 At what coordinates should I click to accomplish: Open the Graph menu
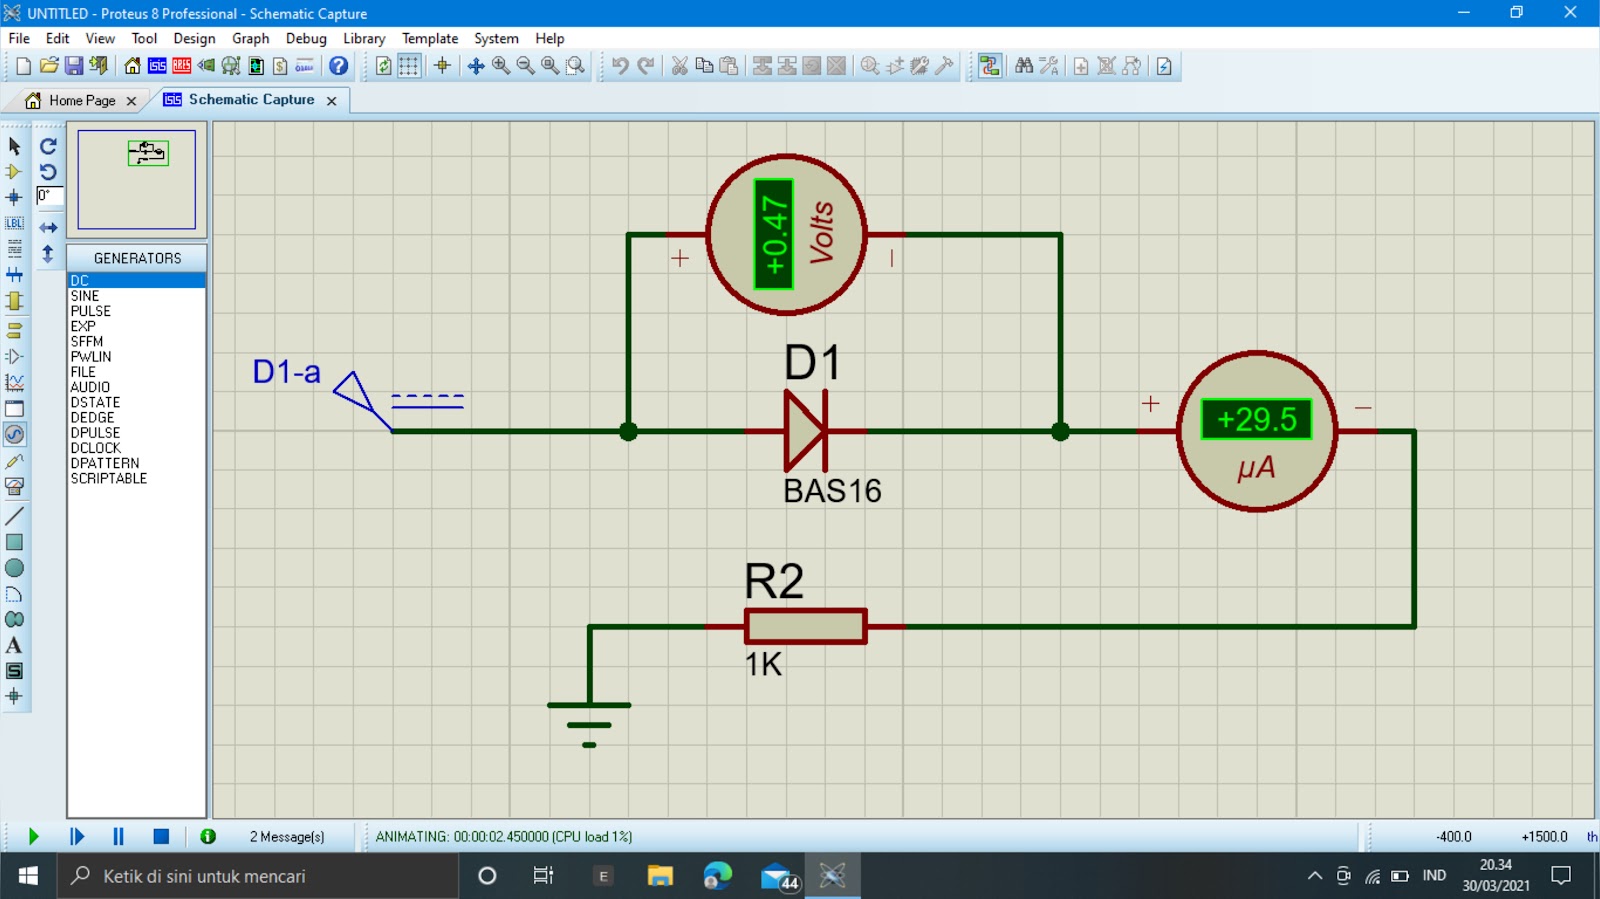coord(250,38)
